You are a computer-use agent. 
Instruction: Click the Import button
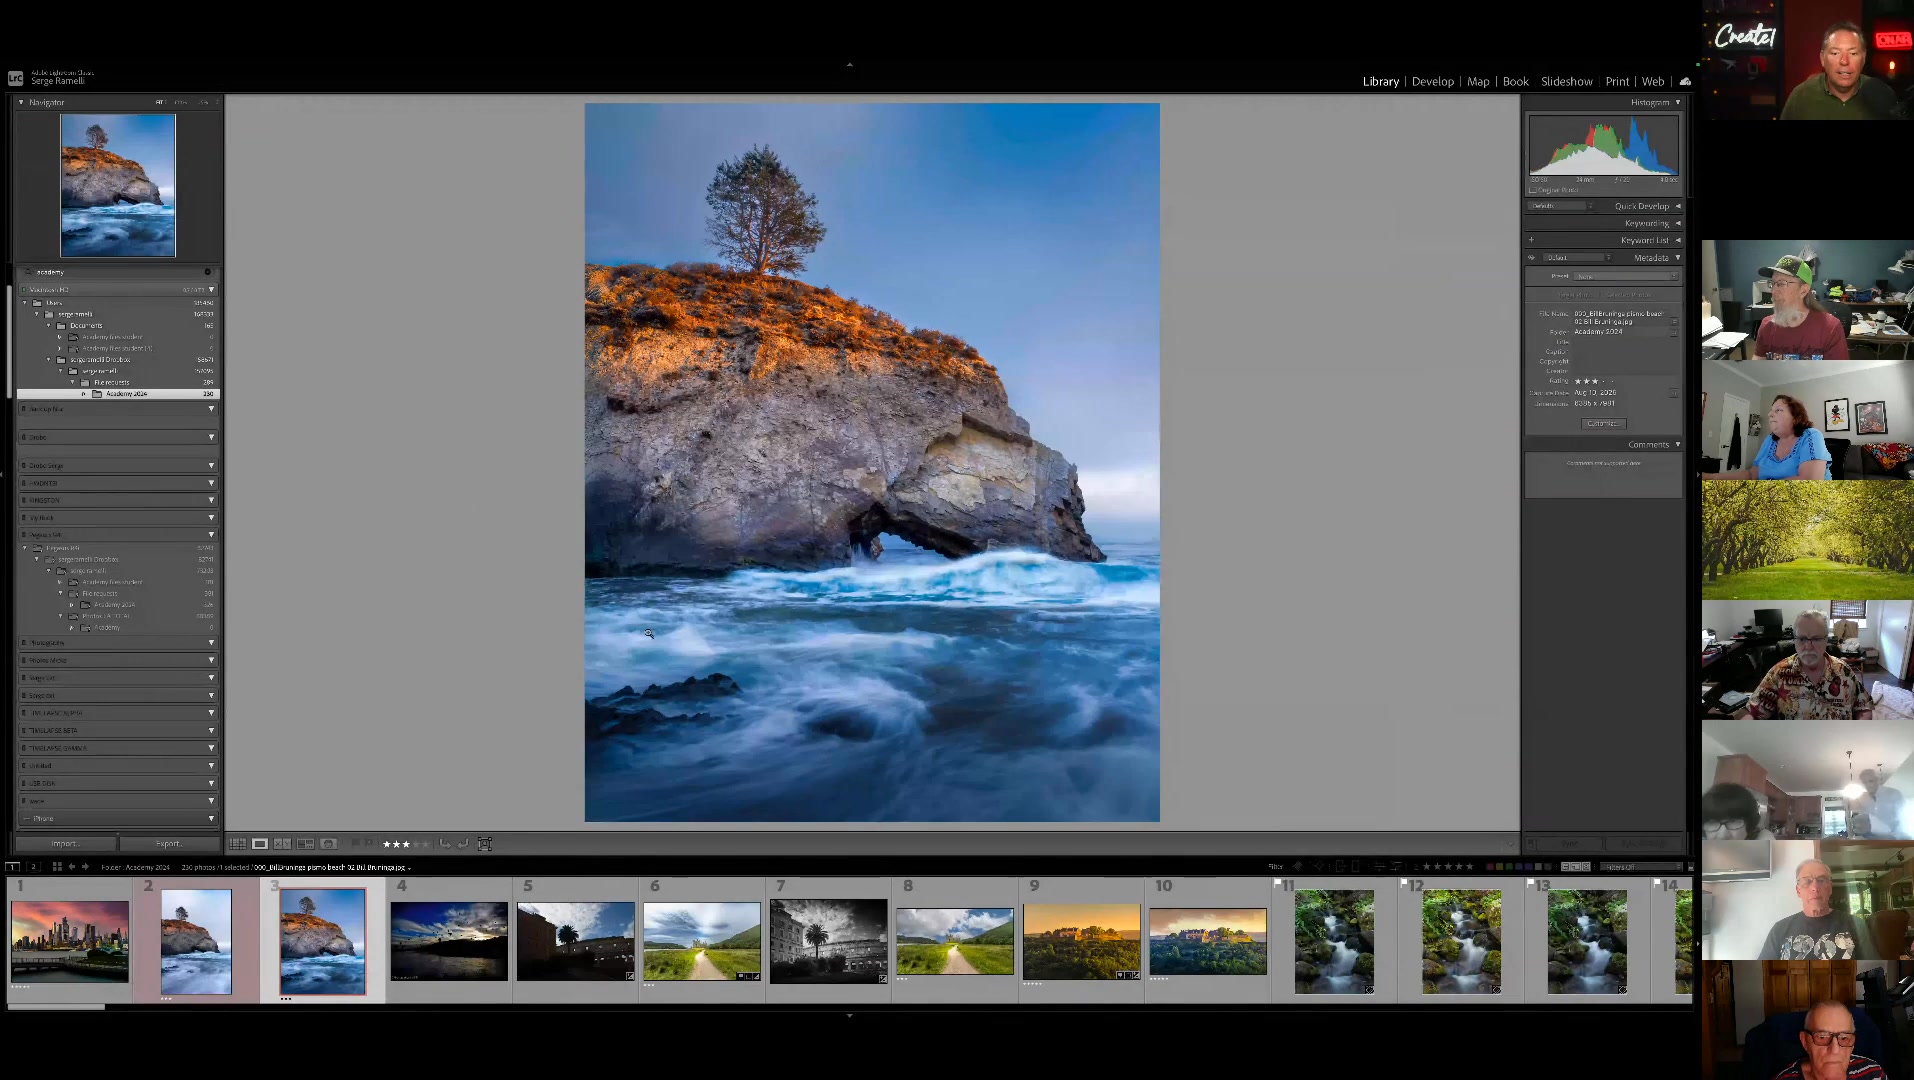coord(65,844)
